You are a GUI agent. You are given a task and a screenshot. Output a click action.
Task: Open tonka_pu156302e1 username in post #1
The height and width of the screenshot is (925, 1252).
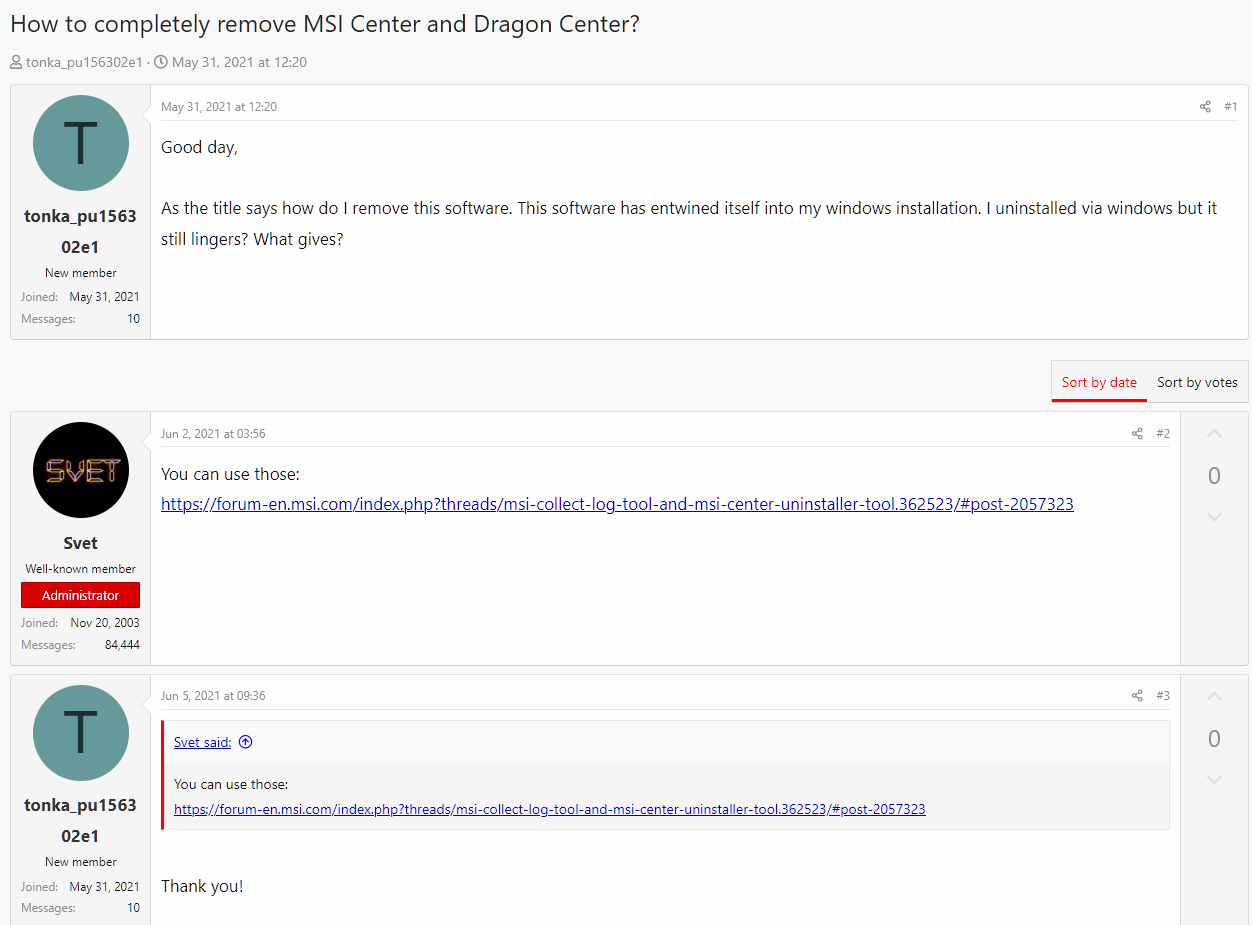(81, 231)
